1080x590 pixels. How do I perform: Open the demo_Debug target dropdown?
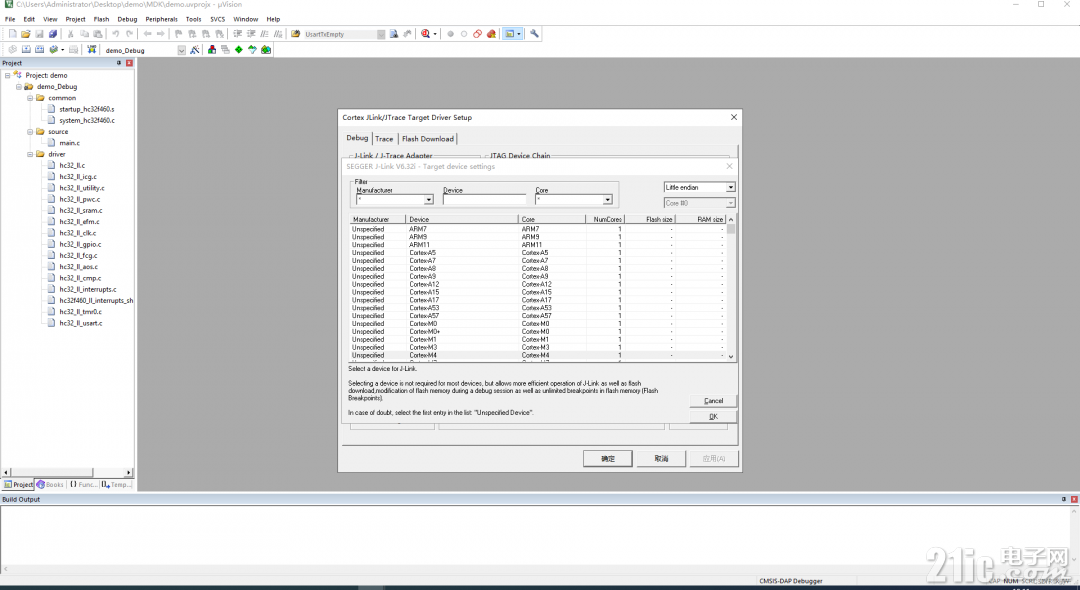tap(182, 50)
